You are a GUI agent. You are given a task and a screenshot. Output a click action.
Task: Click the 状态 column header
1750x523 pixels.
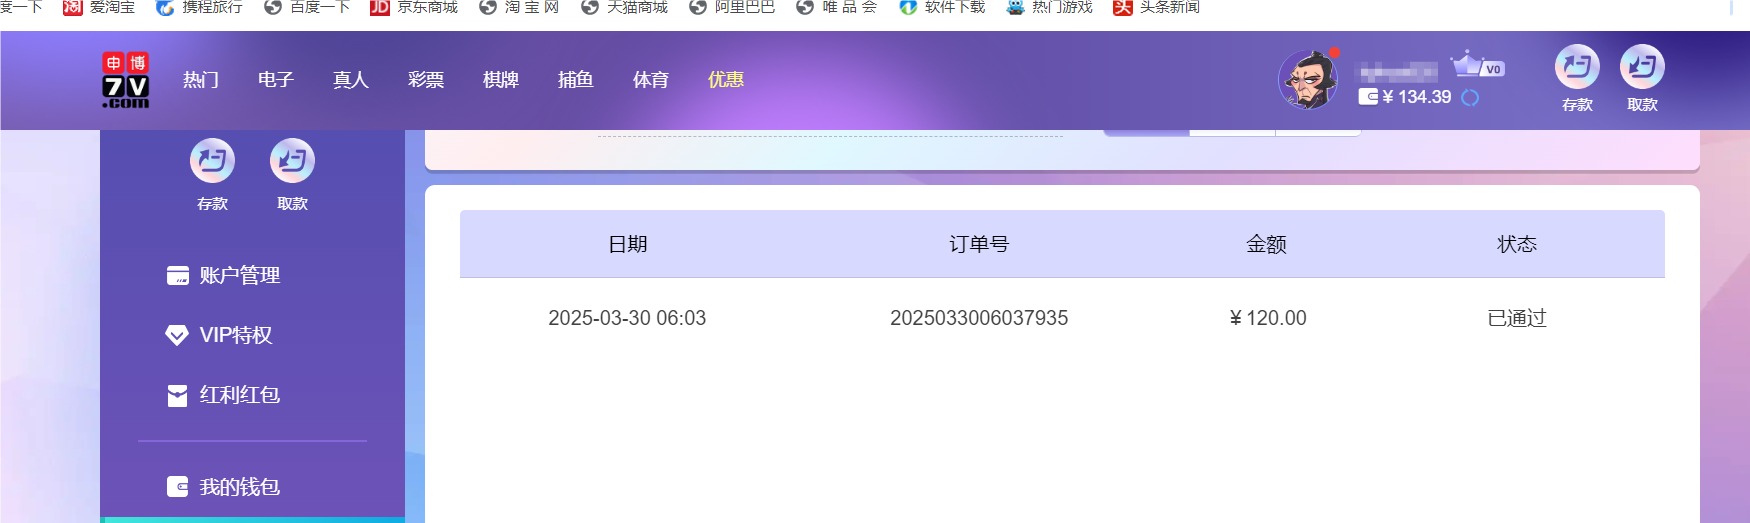[x=1517, y=244]
